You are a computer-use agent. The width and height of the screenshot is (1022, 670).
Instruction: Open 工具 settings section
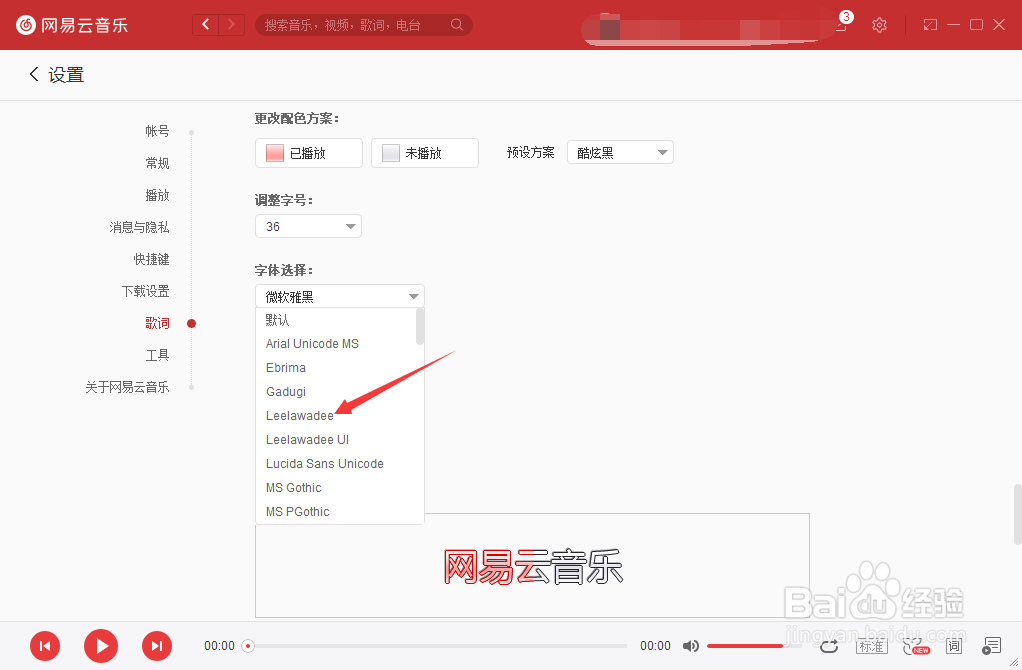(x=157, y=355)
